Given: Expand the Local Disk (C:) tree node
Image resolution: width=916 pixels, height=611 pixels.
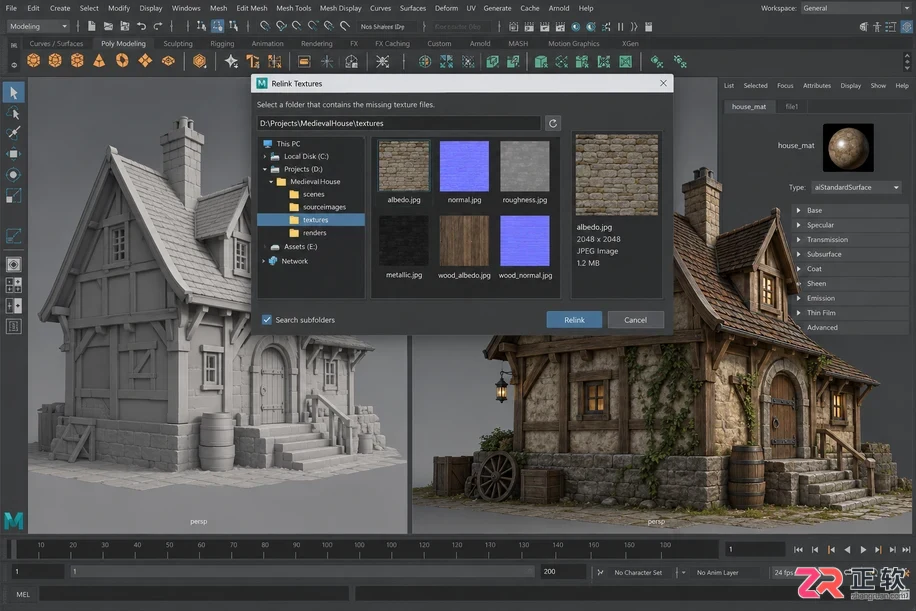Looking at the screenshot, I should (265, 157).
